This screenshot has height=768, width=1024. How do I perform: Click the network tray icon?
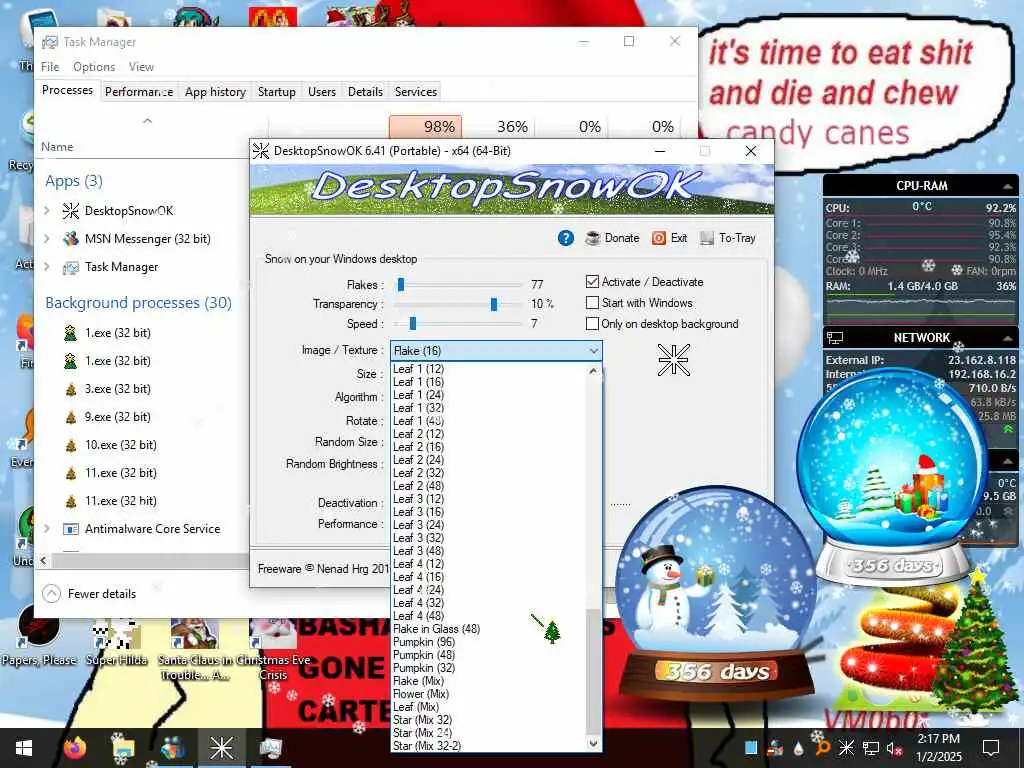(x=870, y=748)
